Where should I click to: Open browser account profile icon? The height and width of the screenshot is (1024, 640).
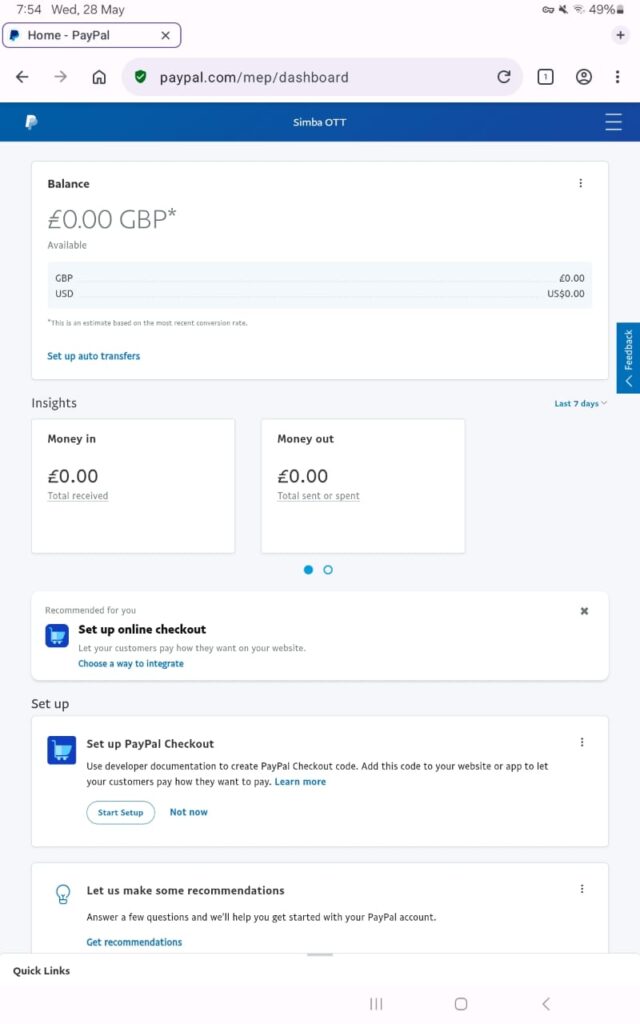pos(584,77)
